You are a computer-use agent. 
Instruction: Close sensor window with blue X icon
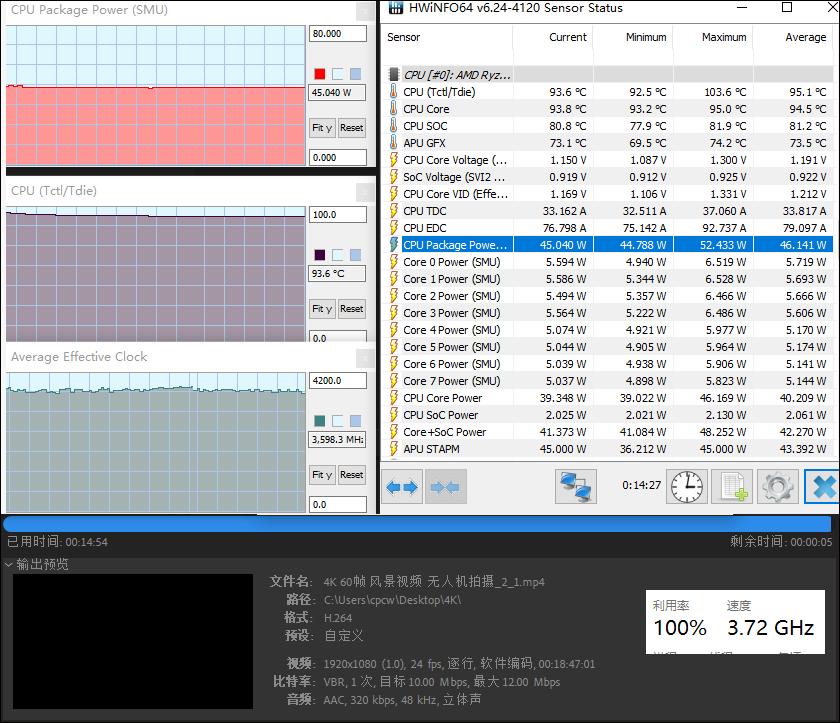[x=822, y=487]
